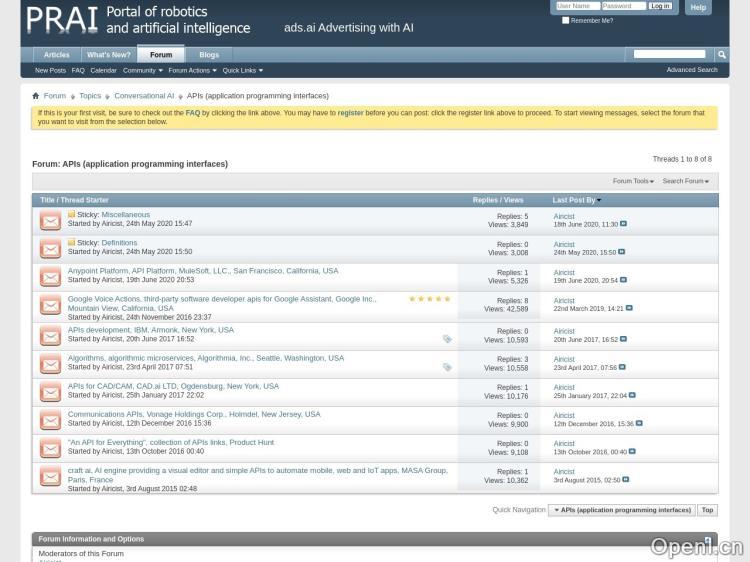Click the Help button

click(x=698, y=7)
